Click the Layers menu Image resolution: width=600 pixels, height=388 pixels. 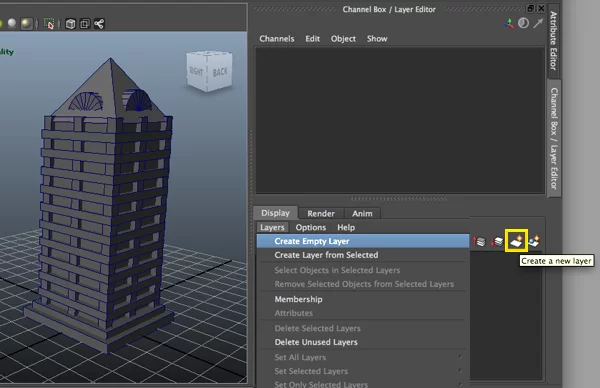pyautogui.click(x=272, y=227)
